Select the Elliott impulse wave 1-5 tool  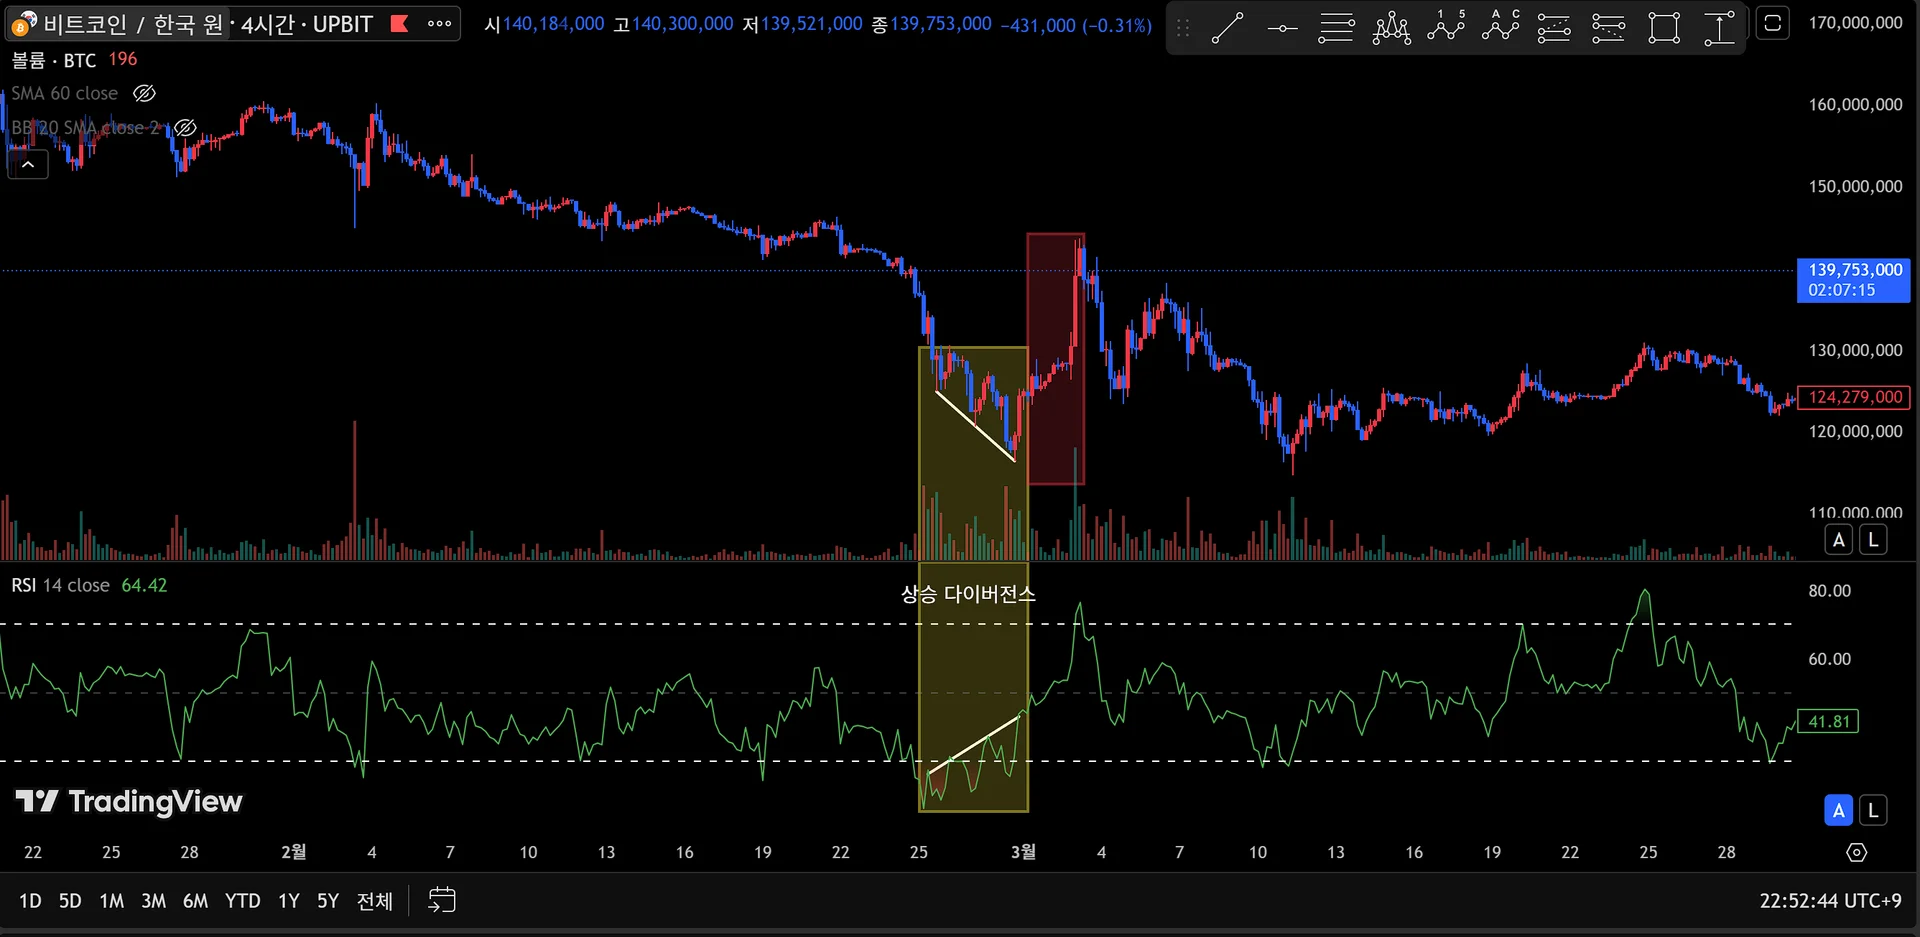[1446, 28]
